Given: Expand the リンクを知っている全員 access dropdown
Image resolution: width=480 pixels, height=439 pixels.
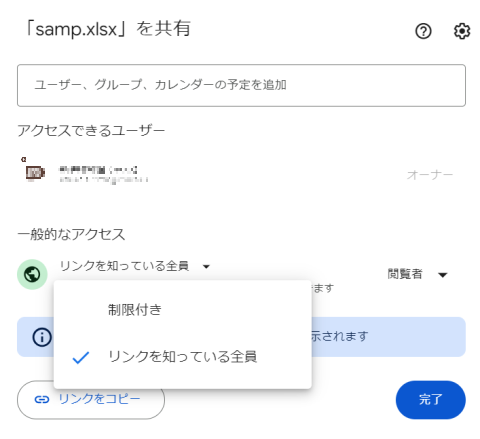Looking at the screenshot, I should pyautogui.click(x=135, y=266).
